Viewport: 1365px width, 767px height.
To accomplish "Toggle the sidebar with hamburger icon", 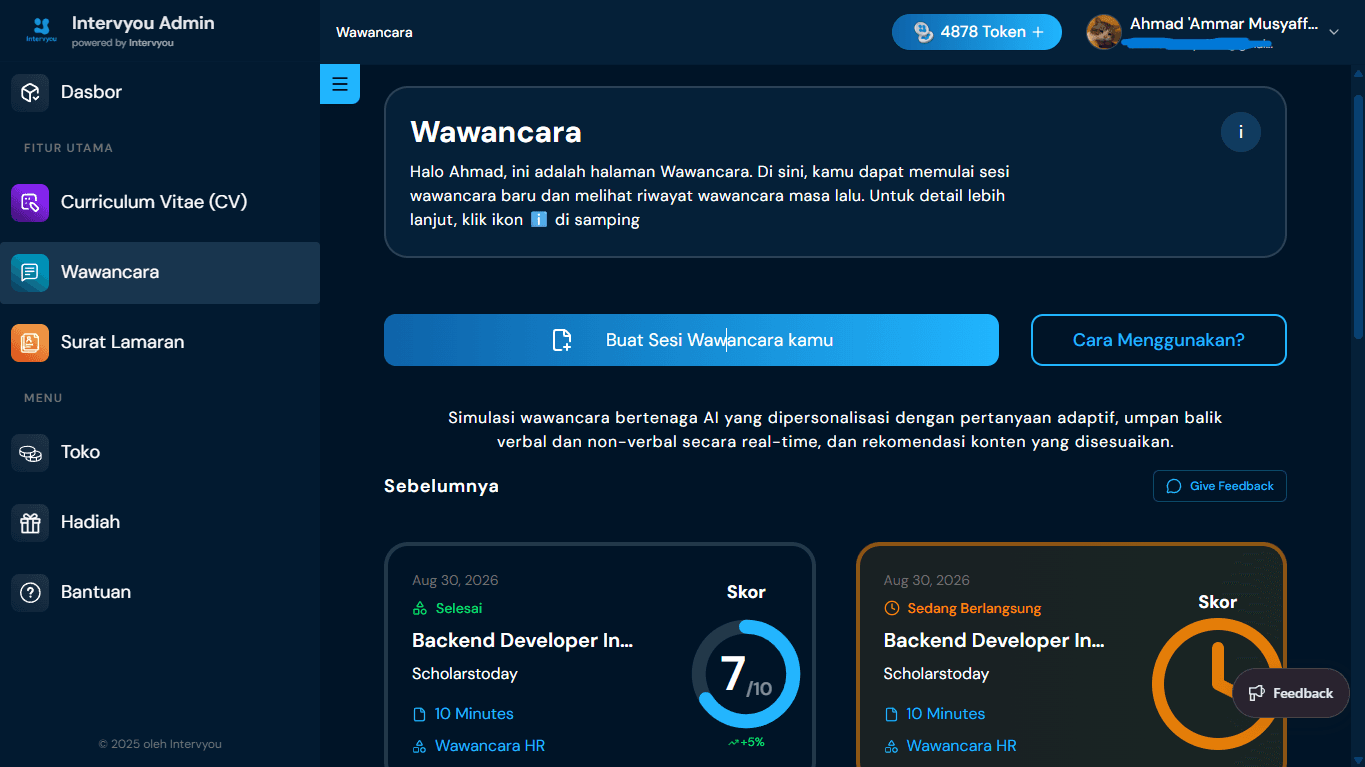I will point(340,84).
